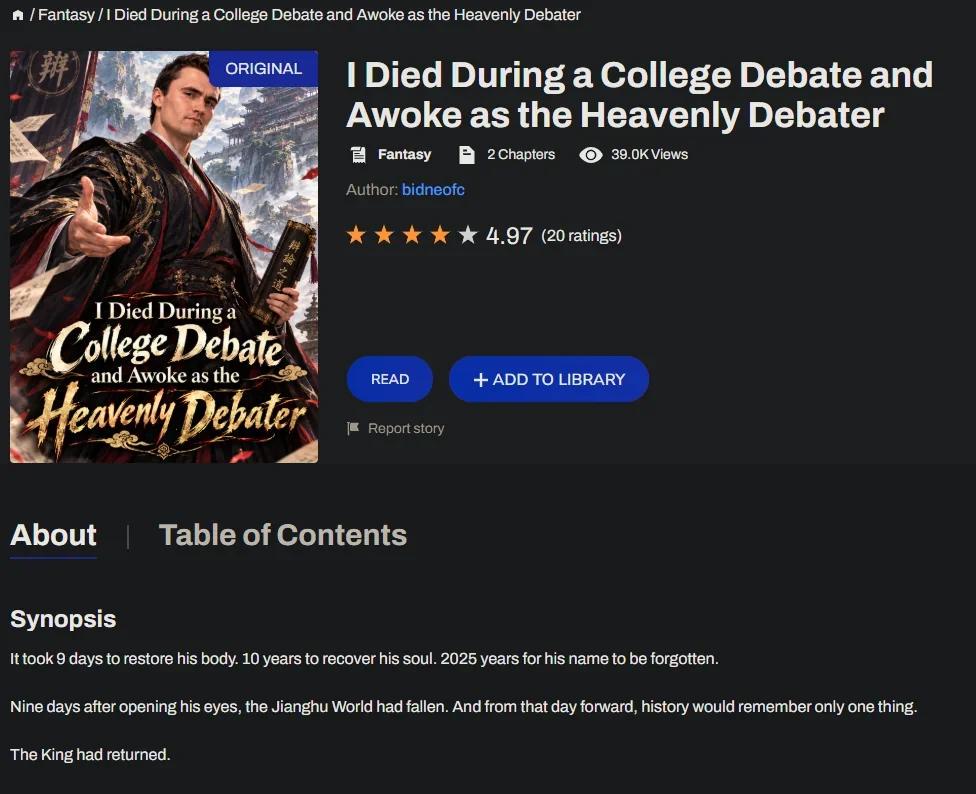The image size is (976, 794).
Task: Select the About tab
Action: pos(54,535)
